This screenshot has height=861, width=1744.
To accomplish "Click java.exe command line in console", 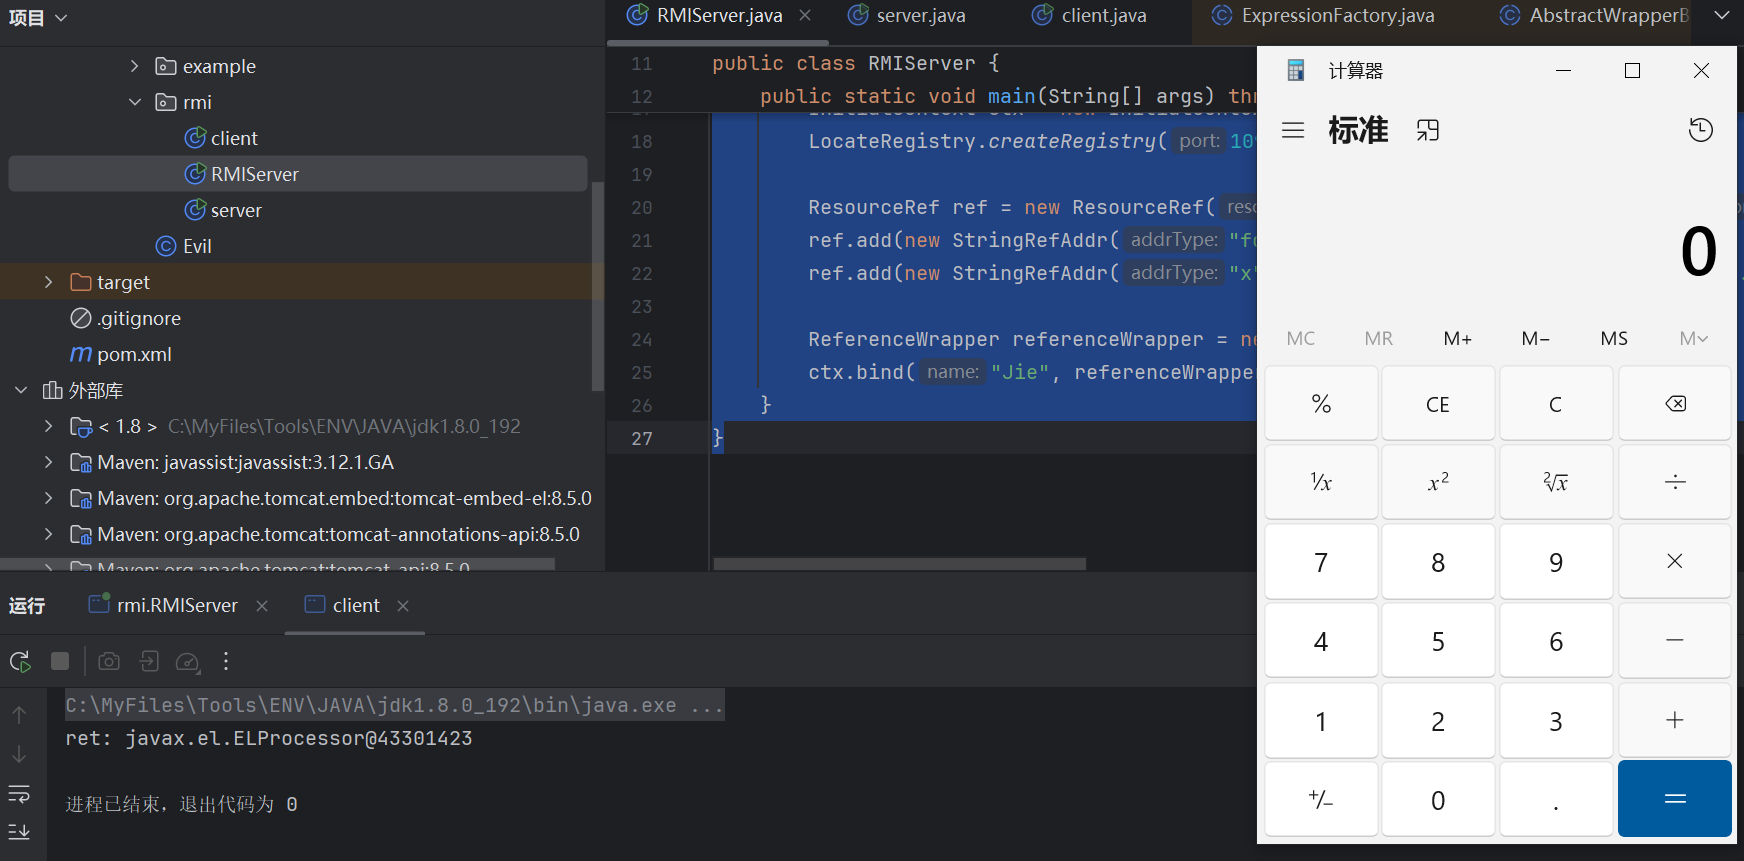I will pyautogui.click(x=394, y=705).
